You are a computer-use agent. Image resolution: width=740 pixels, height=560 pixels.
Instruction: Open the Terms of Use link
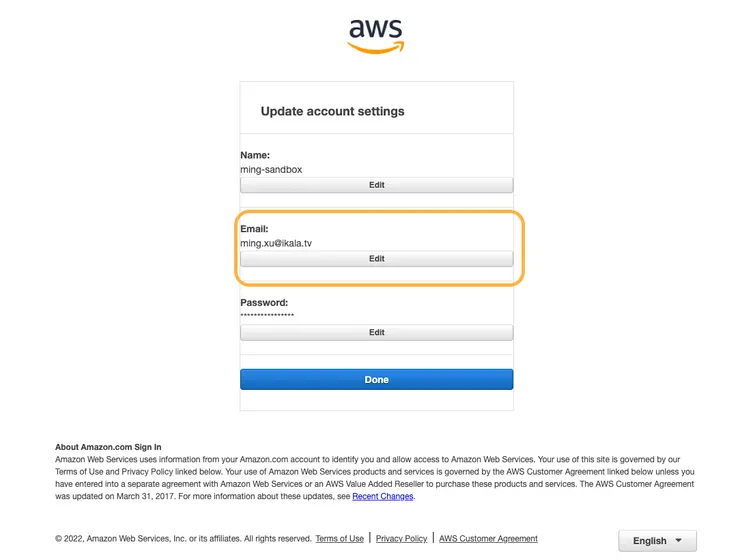pos(339,539)
